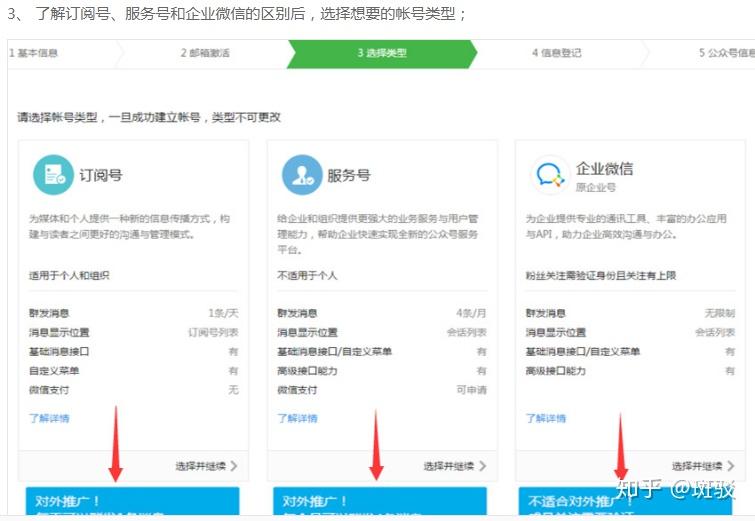Select step 1 基本信息
The image size is (755, 521).
coord(33,53)
